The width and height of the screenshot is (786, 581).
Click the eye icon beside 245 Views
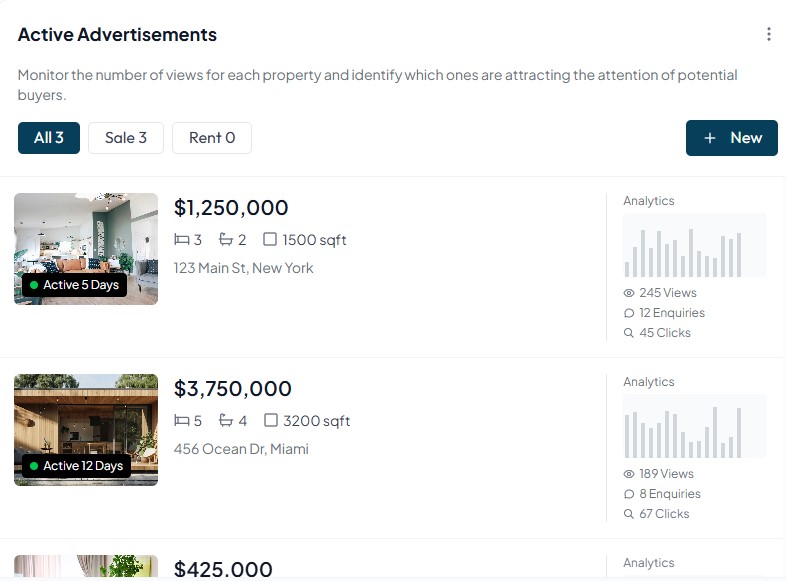coord(629,293)
